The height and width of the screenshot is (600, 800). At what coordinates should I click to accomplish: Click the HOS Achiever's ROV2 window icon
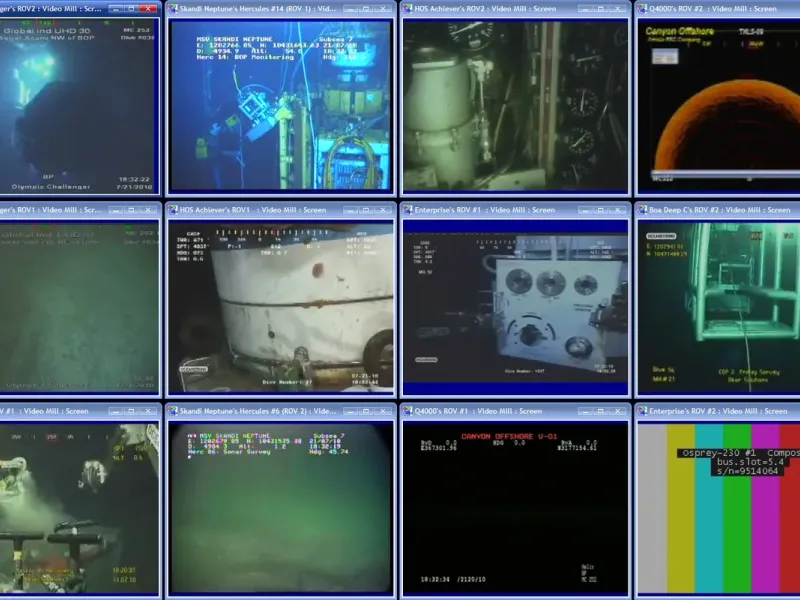(408, 9)
